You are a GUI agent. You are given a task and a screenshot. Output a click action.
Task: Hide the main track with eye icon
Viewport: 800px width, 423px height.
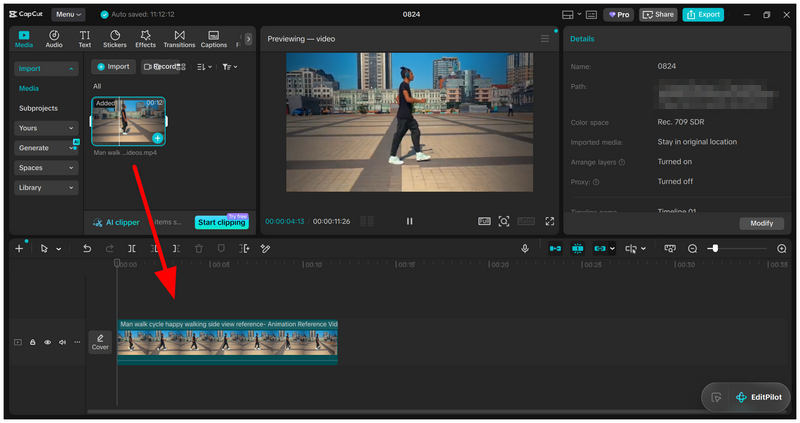[x=47, y=342]
